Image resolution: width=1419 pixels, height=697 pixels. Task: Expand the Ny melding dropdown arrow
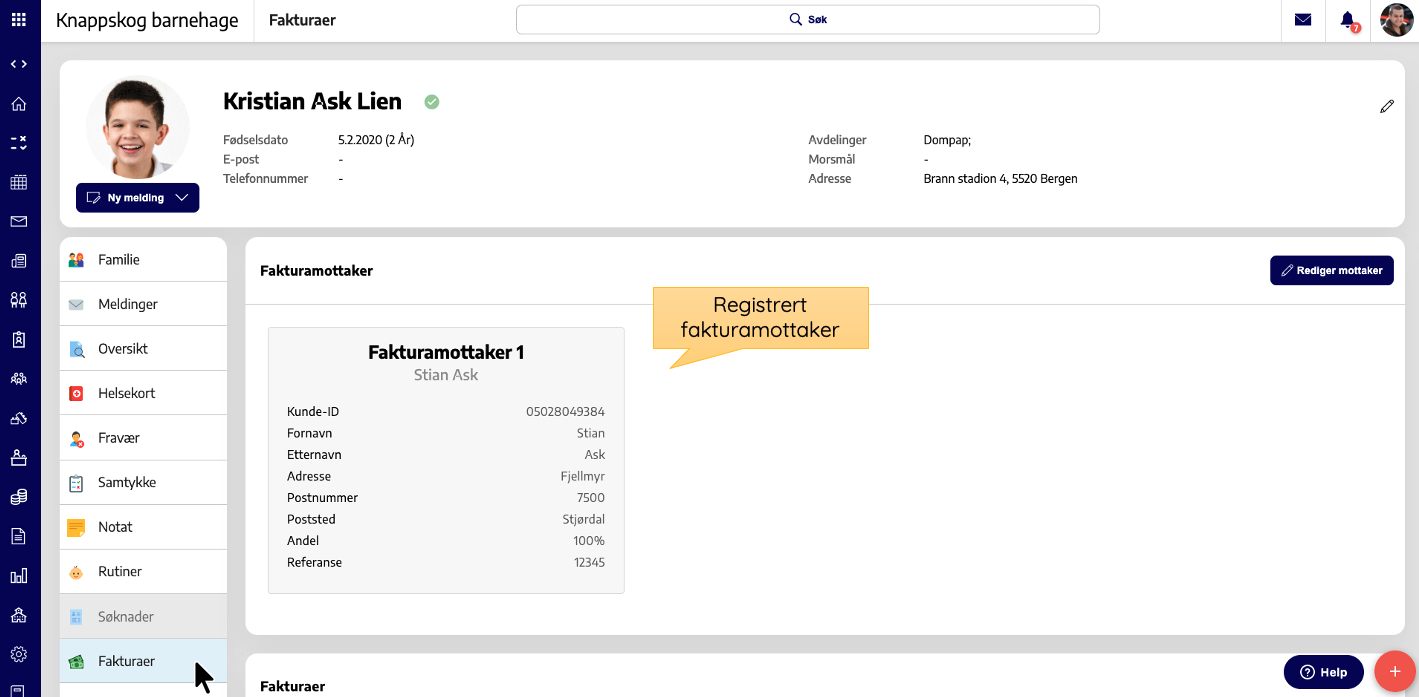tap(182, 198)
